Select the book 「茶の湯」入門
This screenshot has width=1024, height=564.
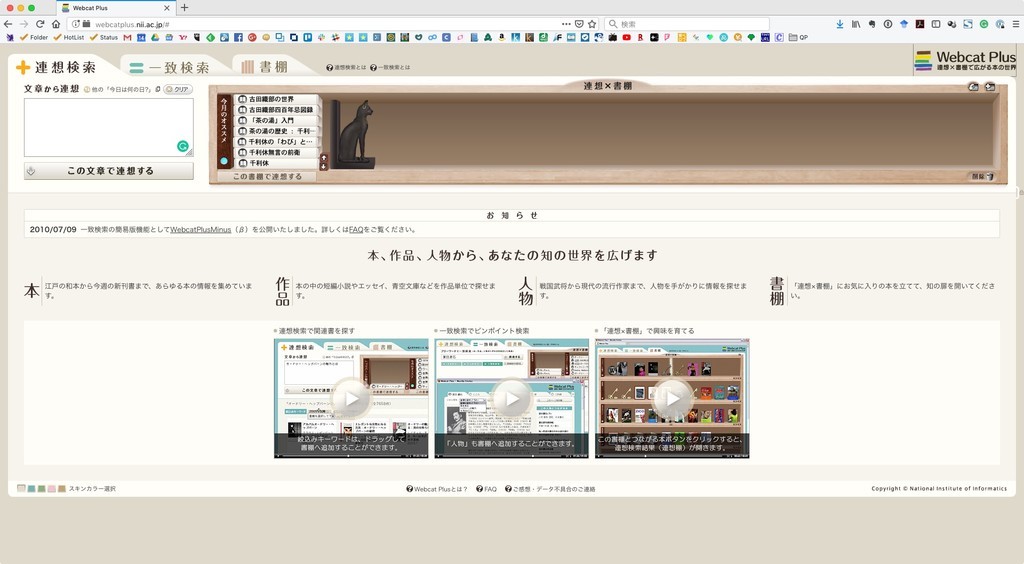276,120
